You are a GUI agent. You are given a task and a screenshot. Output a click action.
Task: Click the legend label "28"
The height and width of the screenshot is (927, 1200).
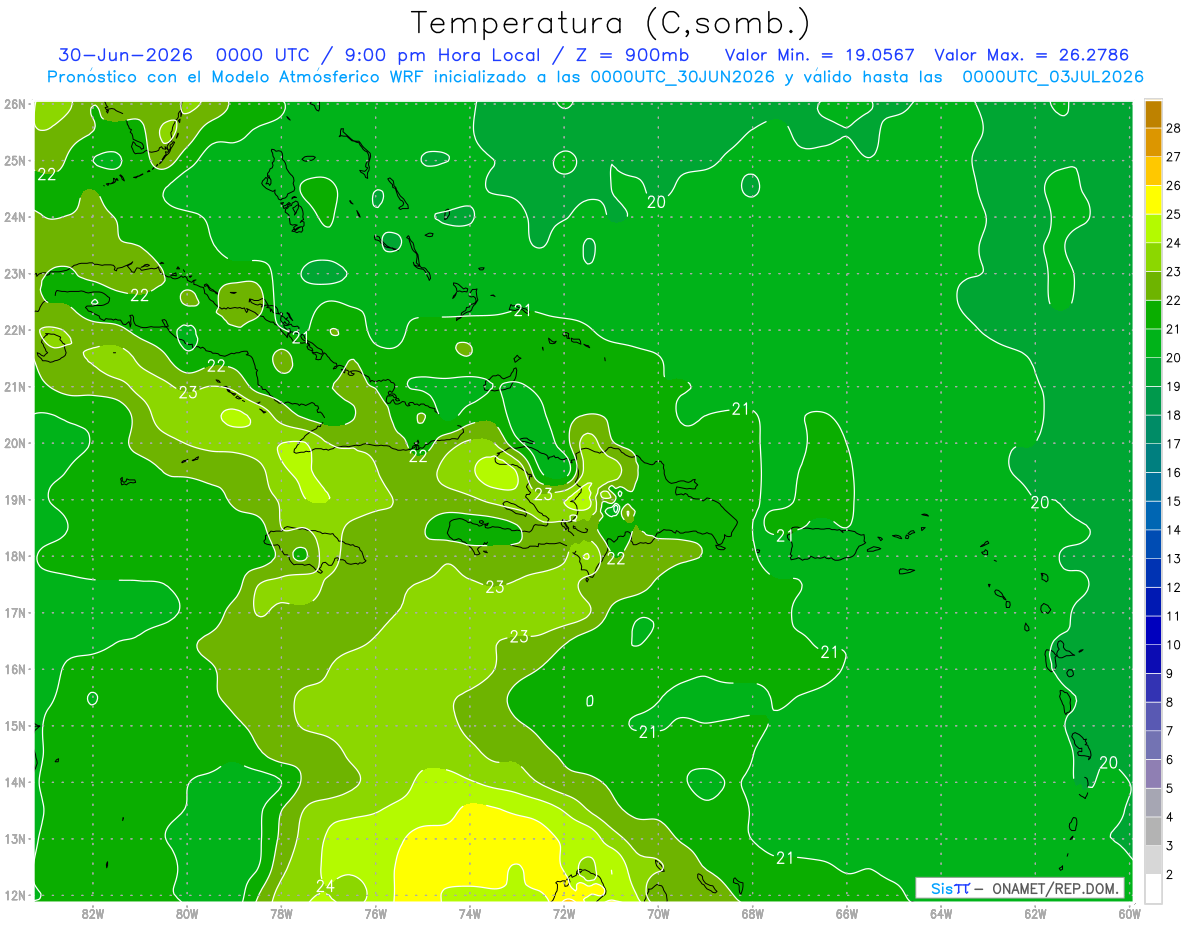(1174, 129)
